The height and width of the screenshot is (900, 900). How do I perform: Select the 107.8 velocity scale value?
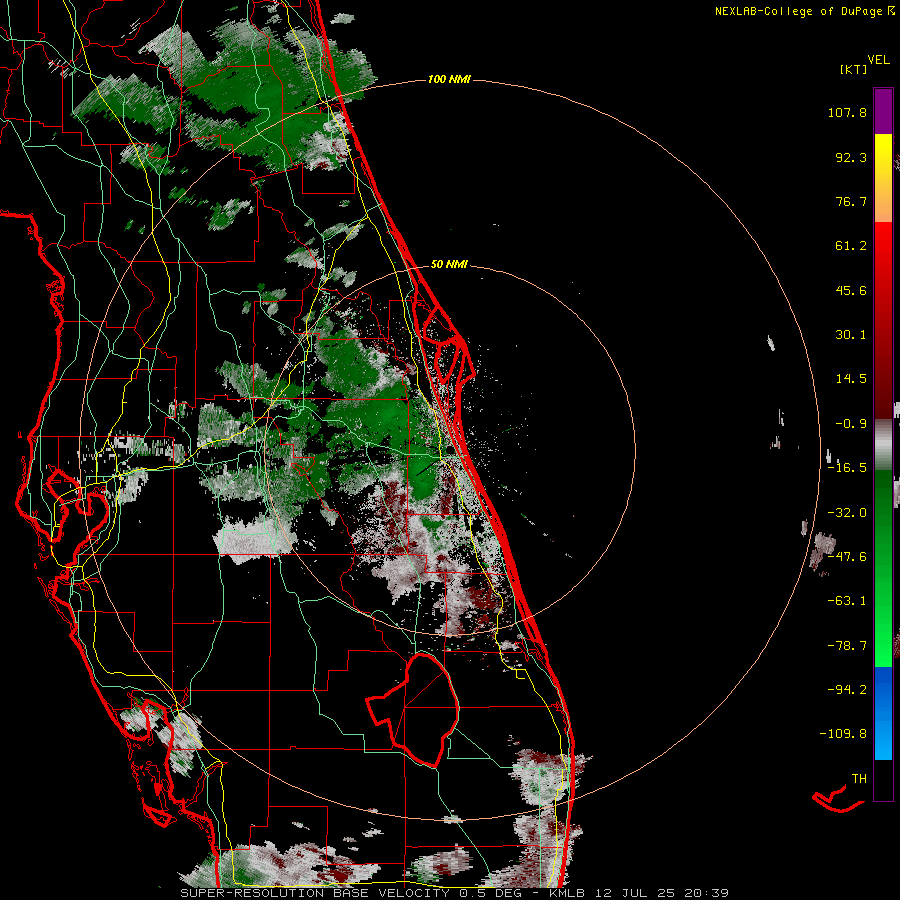tap(847, 112)
